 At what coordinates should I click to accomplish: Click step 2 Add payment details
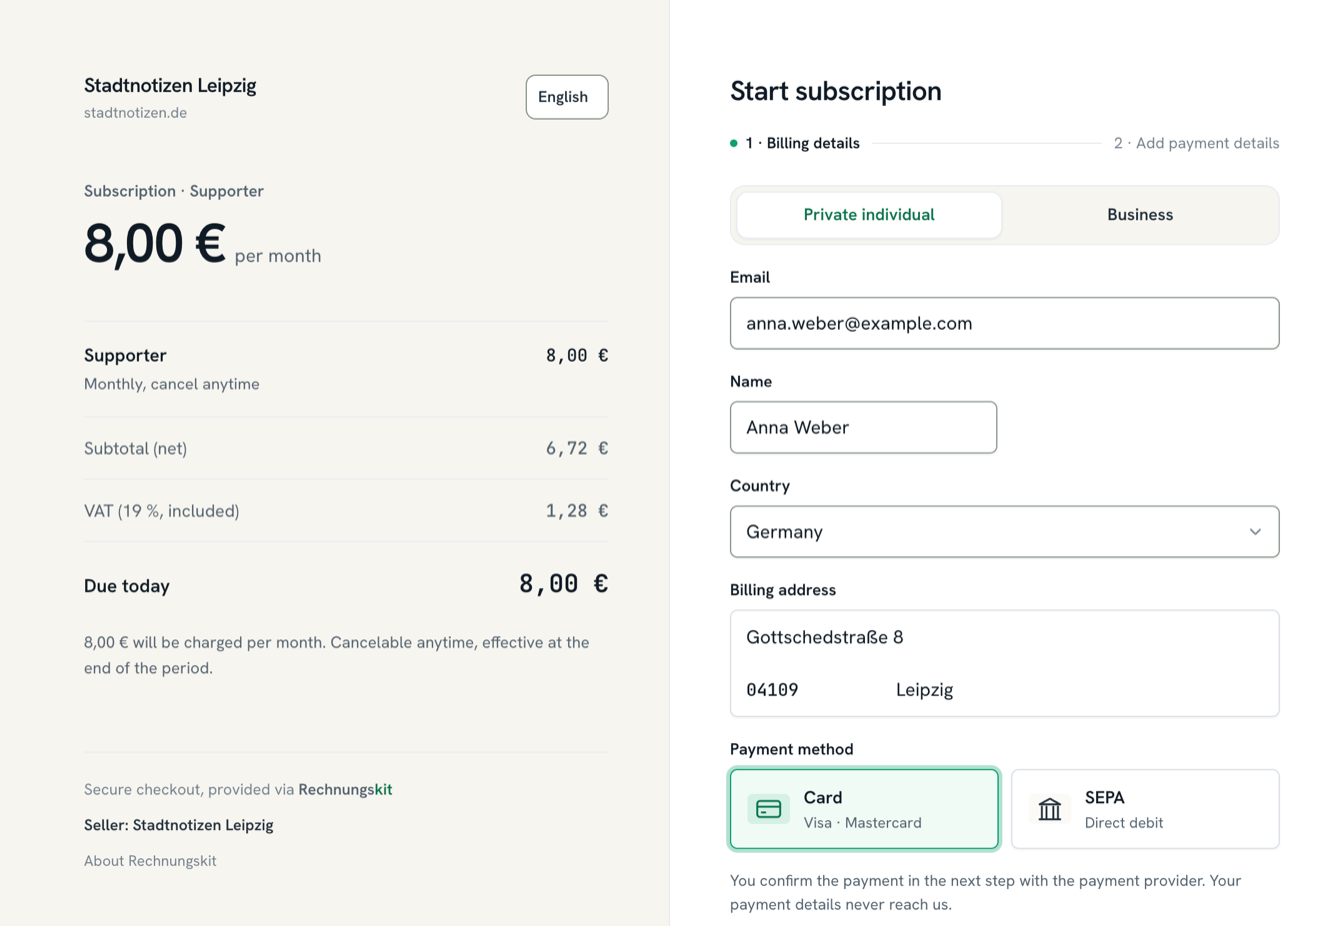click(1196, 143)
